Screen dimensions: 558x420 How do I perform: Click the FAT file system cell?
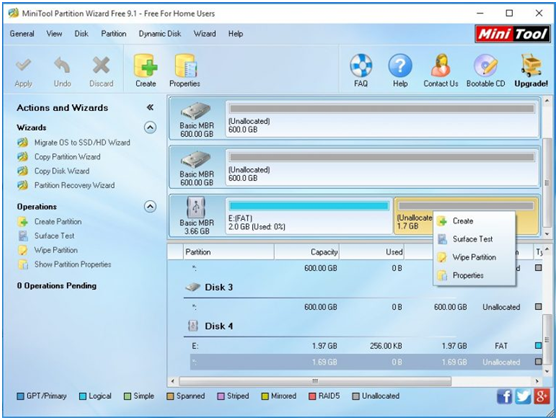[x=501, y=346]
